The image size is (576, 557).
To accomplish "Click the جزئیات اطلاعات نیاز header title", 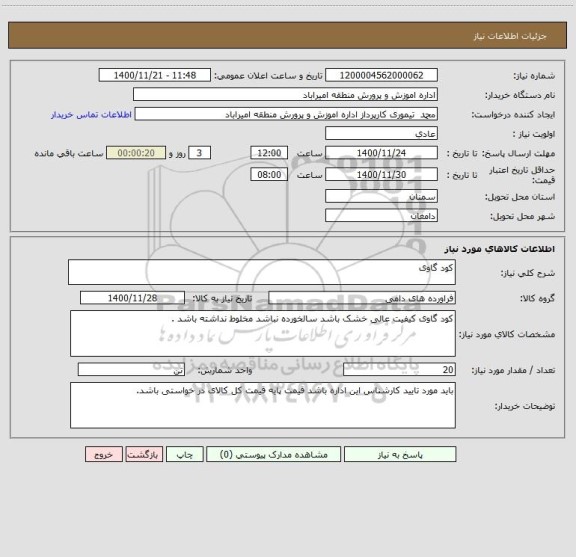I will coord(510,36).
